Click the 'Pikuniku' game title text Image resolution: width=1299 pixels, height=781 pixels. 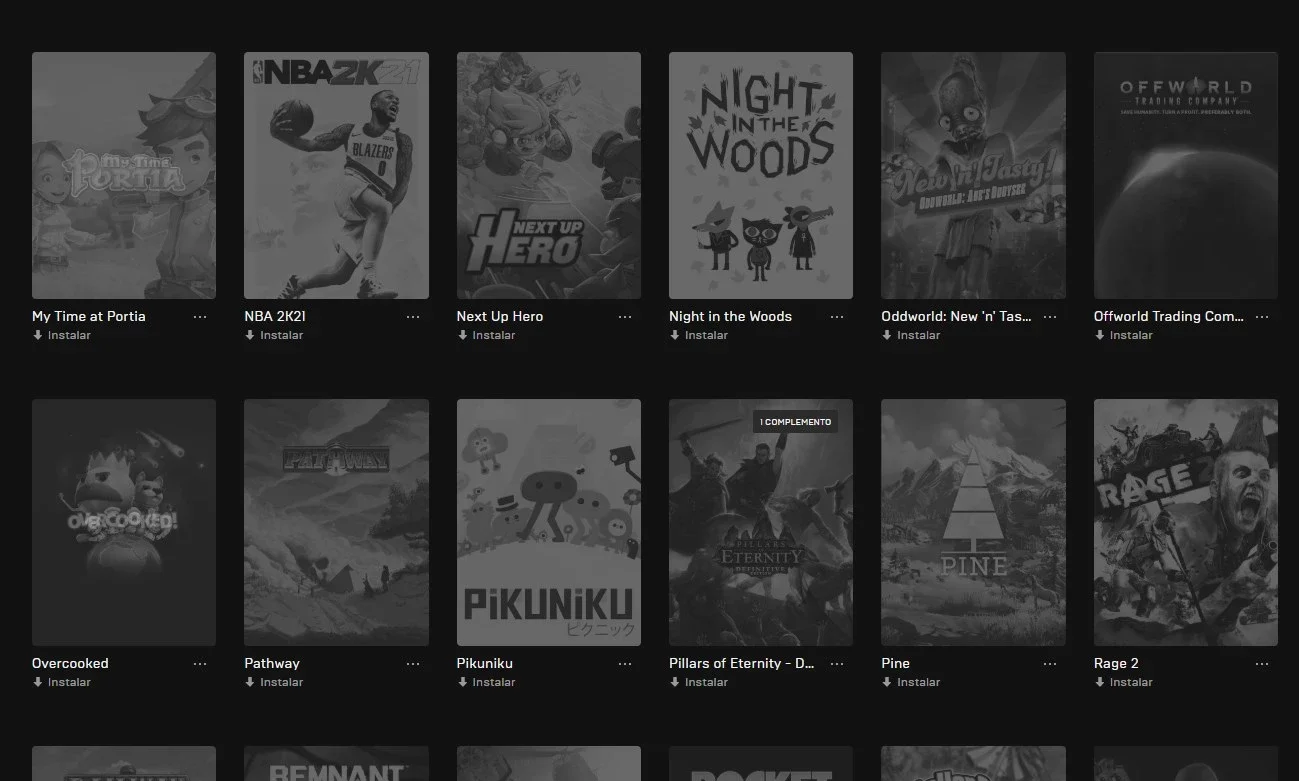[485, 663]
